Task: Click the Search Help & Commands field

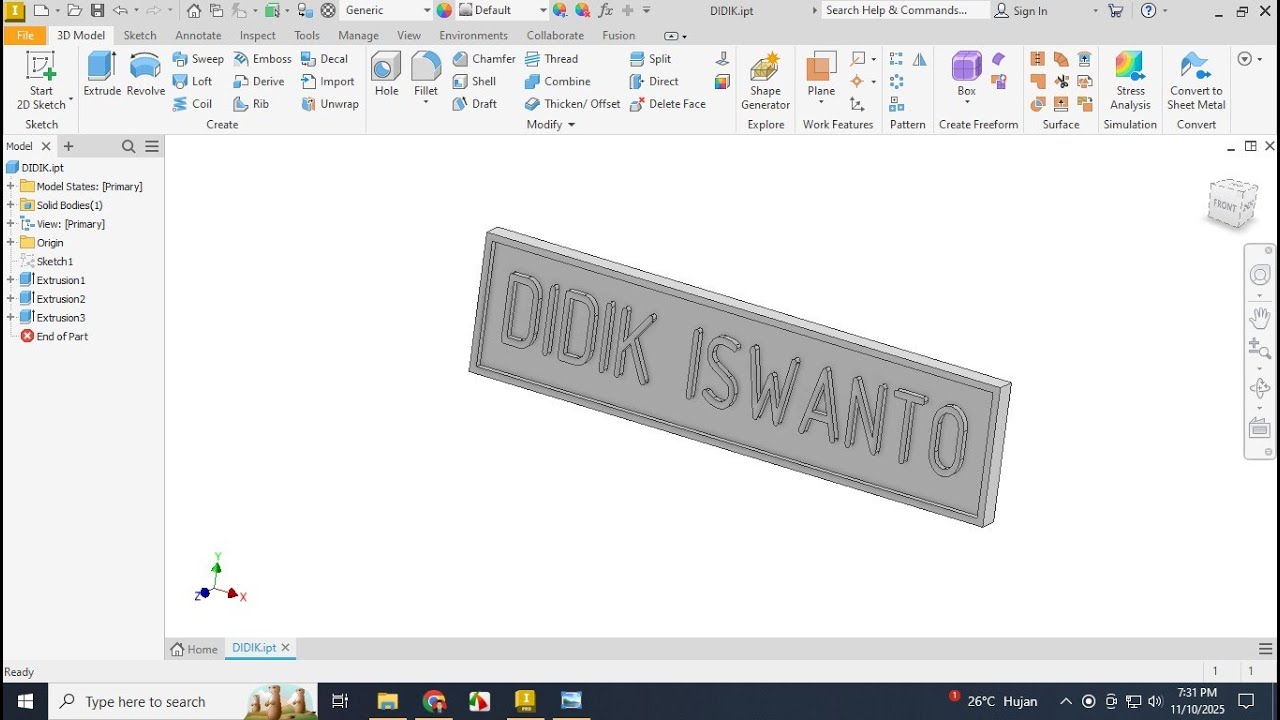Action: pos(906,10)
